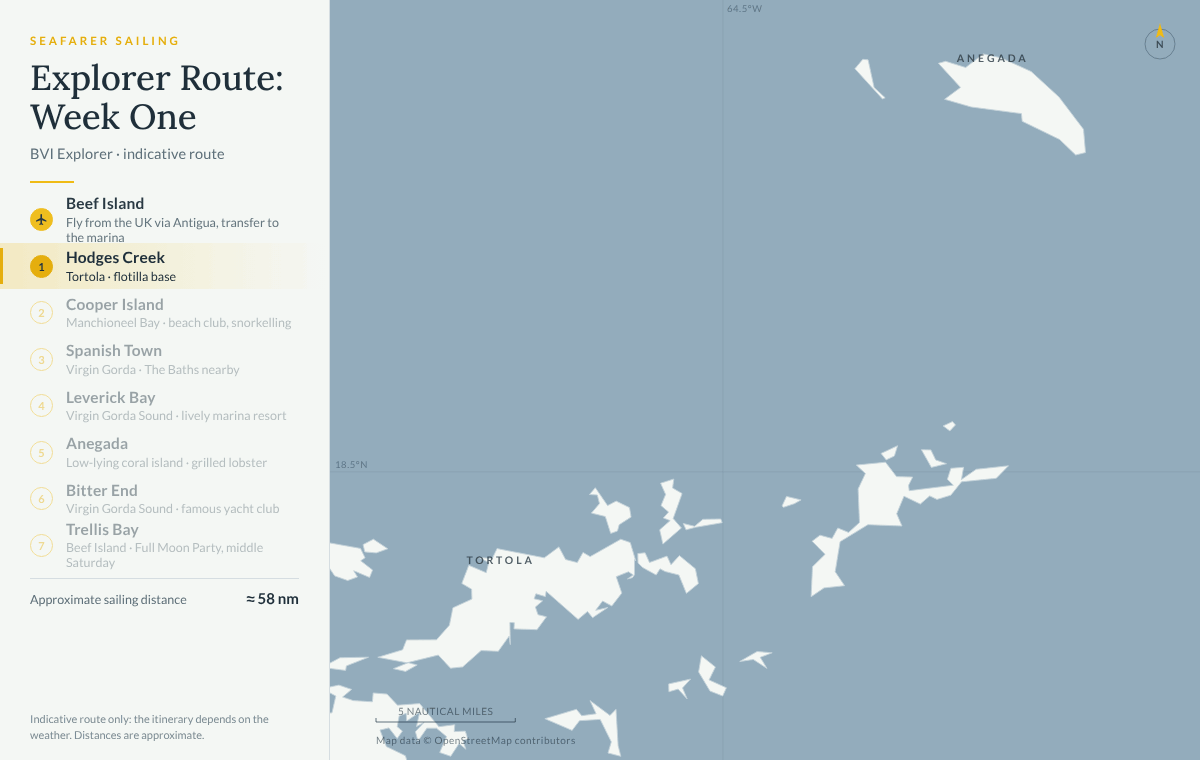Select step 2 number badge for Cooper Island
This screenshot has width=1200, height=760.
click(x=41, y=313)
